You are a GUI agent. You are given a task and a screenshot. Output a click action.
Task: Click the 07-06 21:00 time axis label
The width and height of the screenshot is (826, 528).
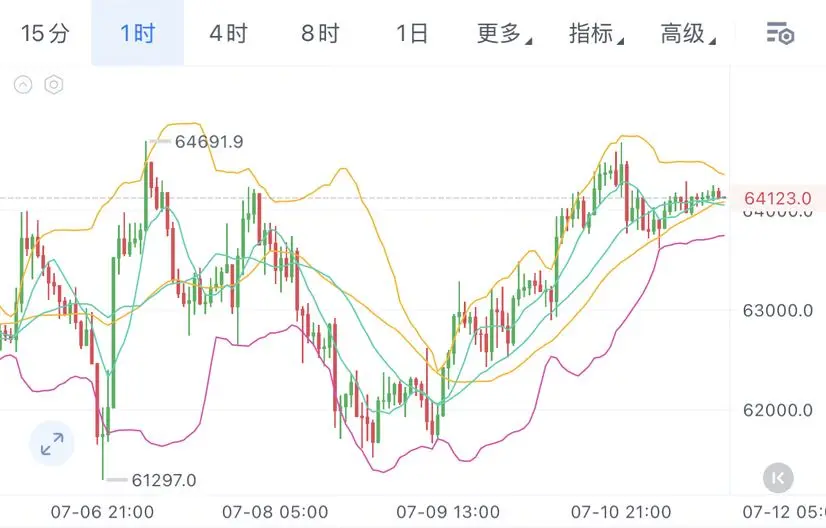coord(102,512)
